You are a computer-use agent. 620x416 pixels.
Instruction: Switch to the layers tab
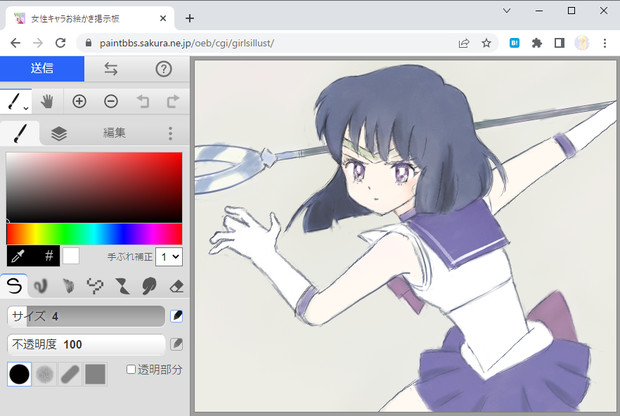(x=59, y=133)
